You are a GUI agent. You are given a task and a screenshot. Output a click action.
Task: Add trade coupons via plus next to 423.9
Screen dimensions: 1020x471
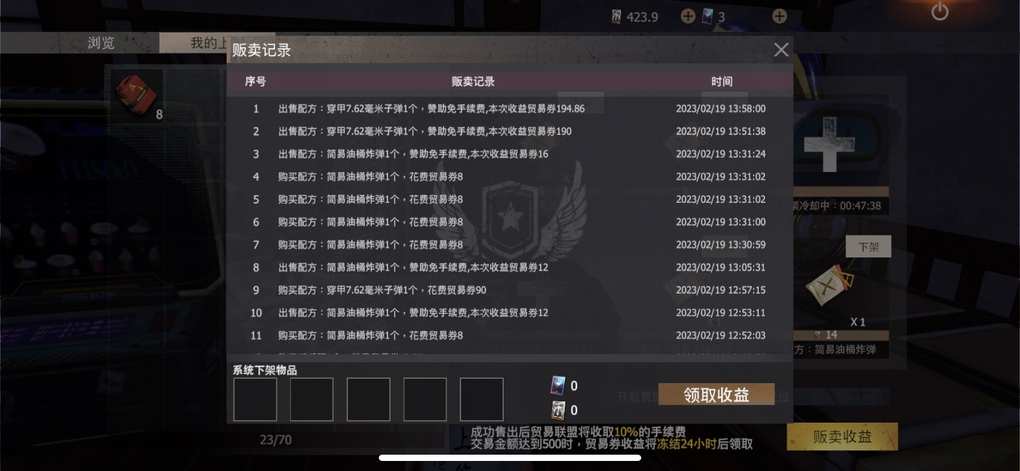[x=688, y=16]
